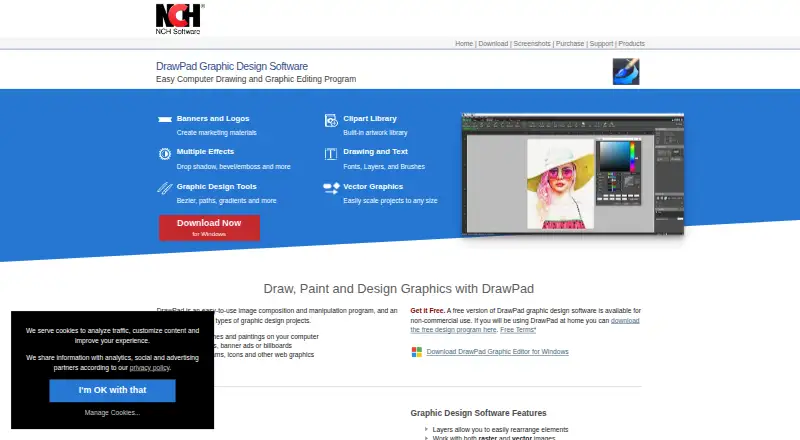Screen dimensions: 800x440
Task: Open the privacy policy link
Action: [149, 368]
